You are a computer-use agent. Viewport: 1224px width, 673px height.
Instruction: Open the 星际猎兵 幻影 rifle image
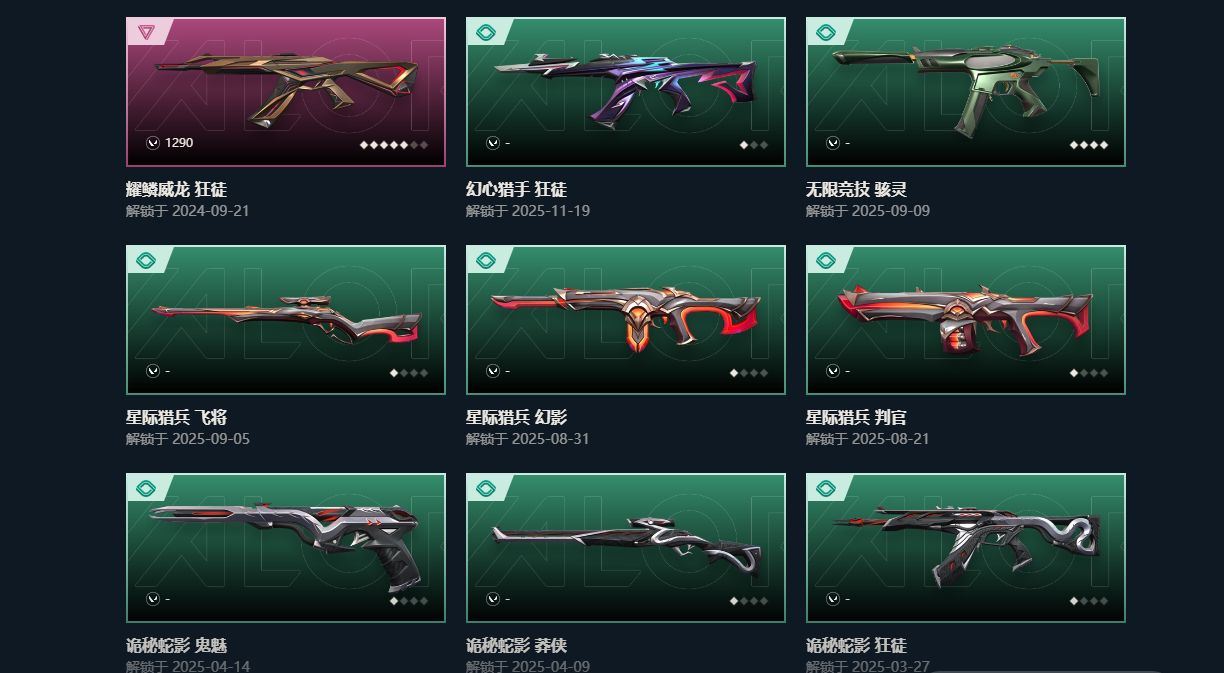(x=626, y=319)
